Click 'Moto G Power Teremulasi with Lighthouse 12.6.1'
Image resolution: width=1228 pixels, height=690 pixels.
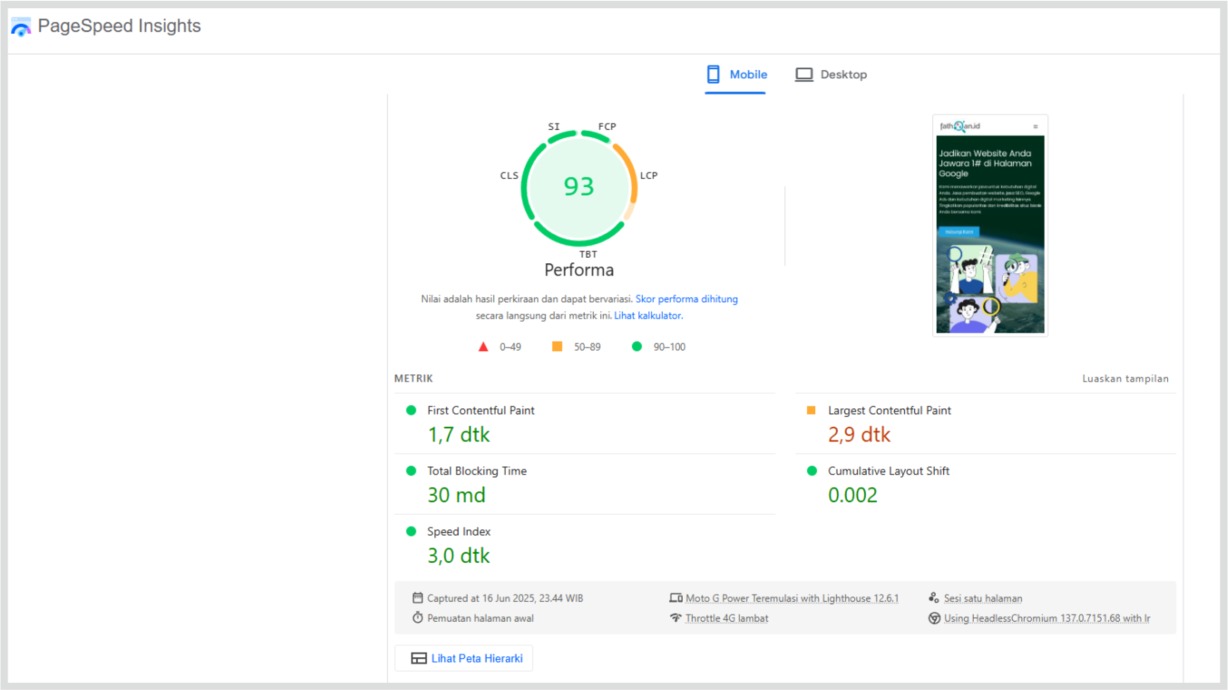point(792,598)
